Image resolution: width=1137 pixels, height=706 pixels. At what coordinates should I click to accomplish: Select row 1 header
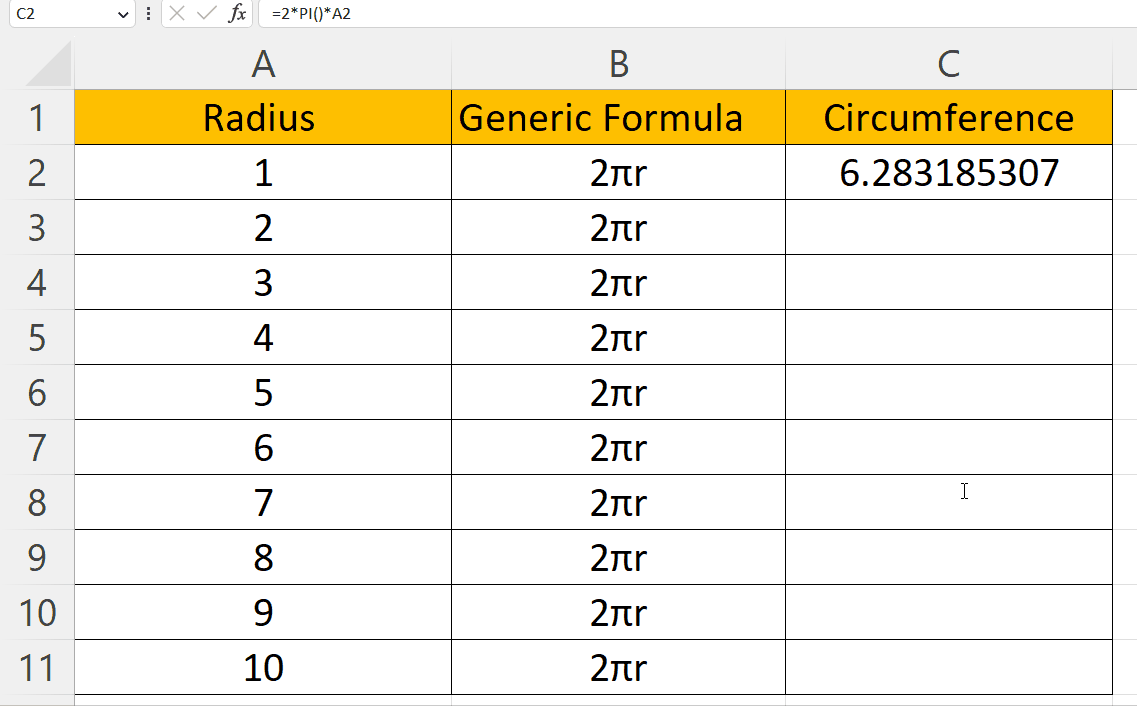[x=39, y=117]
